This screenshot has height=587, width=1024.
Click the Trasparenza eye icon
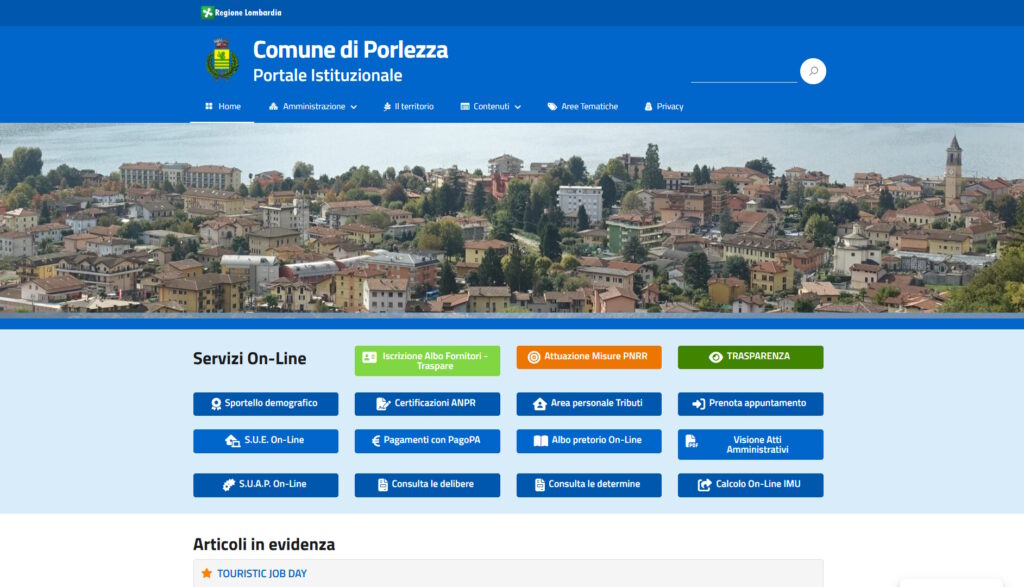tap(716, 357)
